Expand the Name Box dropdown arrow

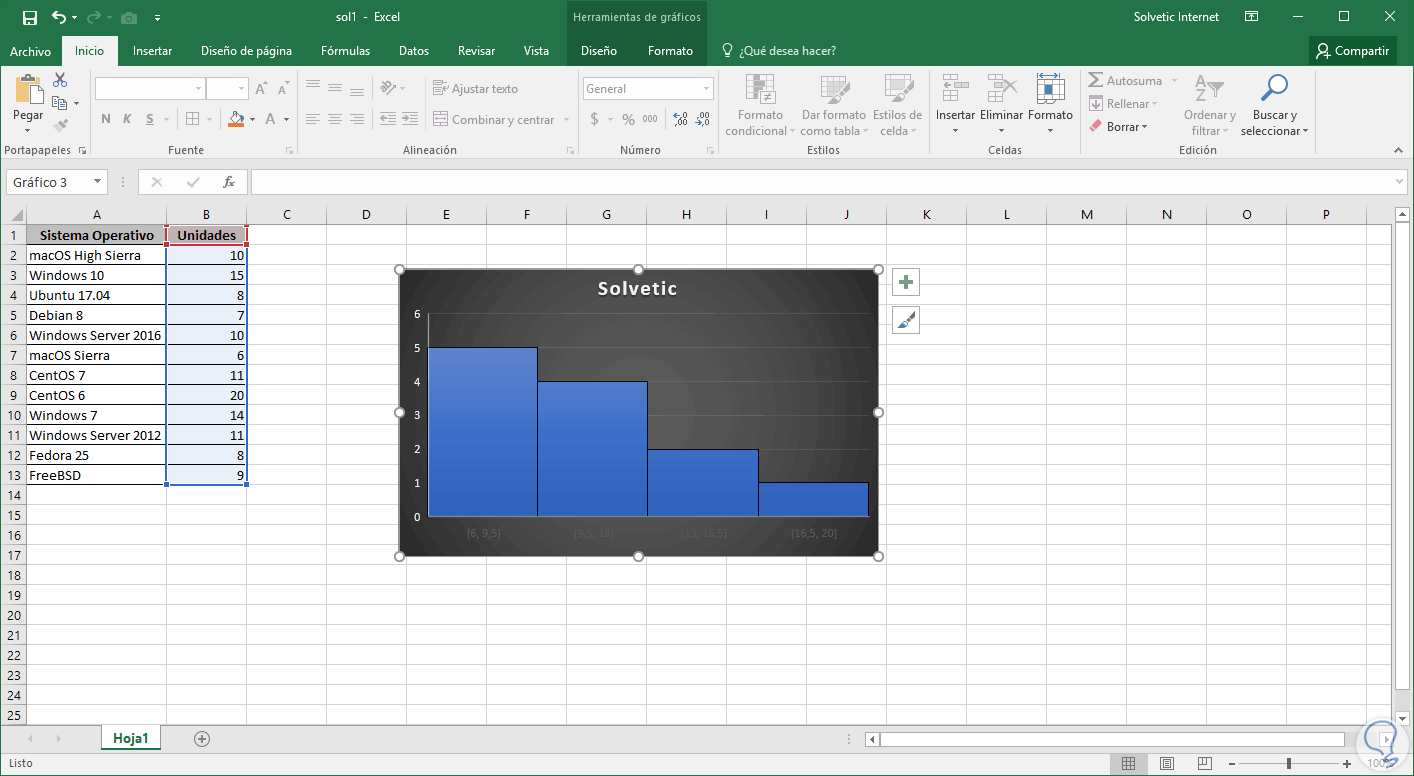pyautogui.click(x=98, y=182)
